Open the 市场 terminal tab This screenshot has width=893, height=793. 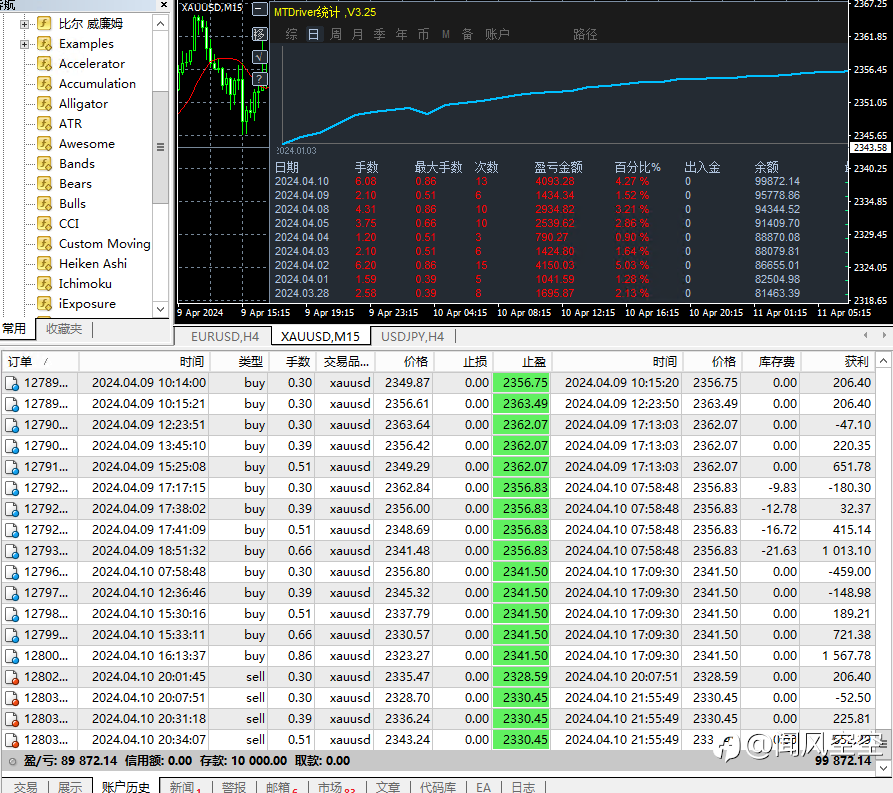[x=336, y=787]
